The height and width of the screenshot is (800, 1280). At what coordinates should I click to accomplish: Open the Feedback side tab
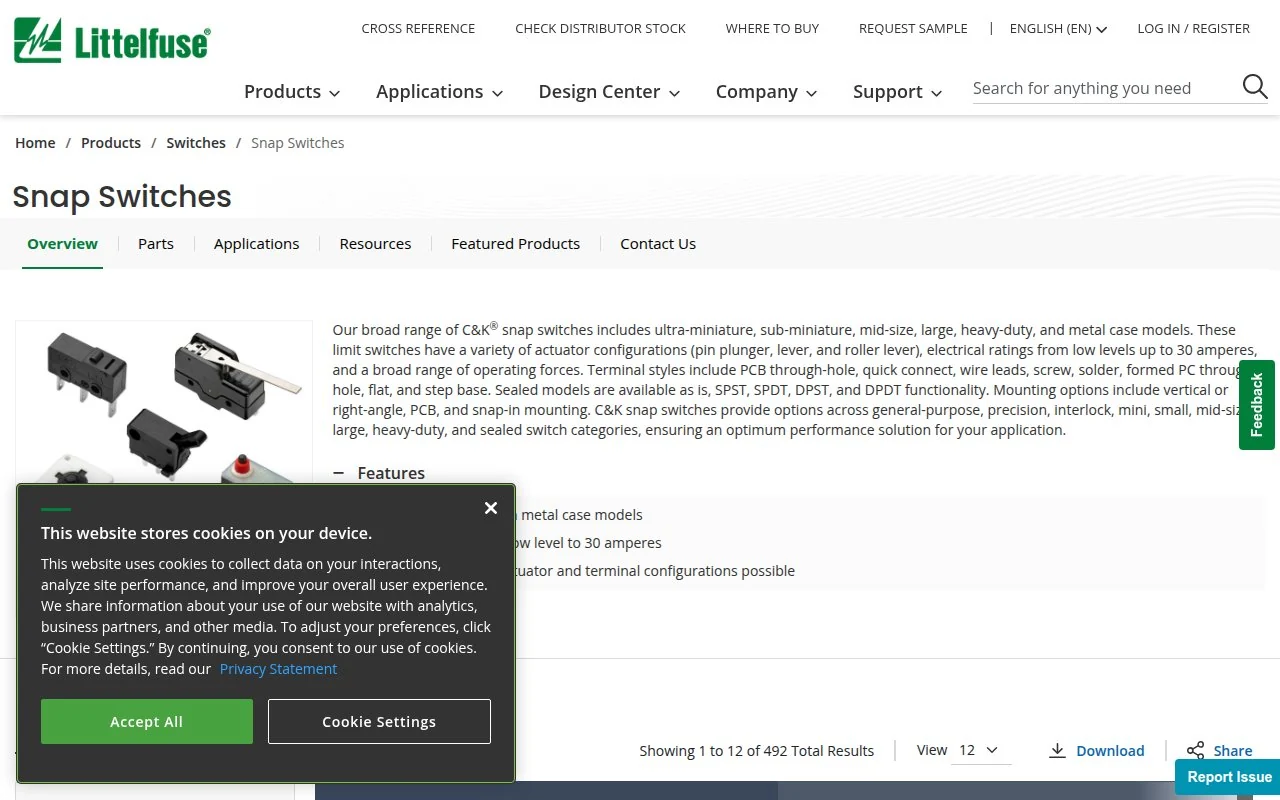coord(1257,405)
